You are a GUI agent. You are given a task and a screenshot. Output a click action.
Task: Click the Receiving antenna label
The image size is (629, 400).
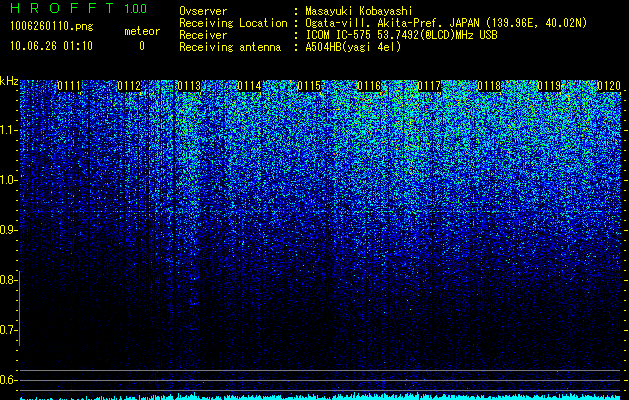click(230, 47)
